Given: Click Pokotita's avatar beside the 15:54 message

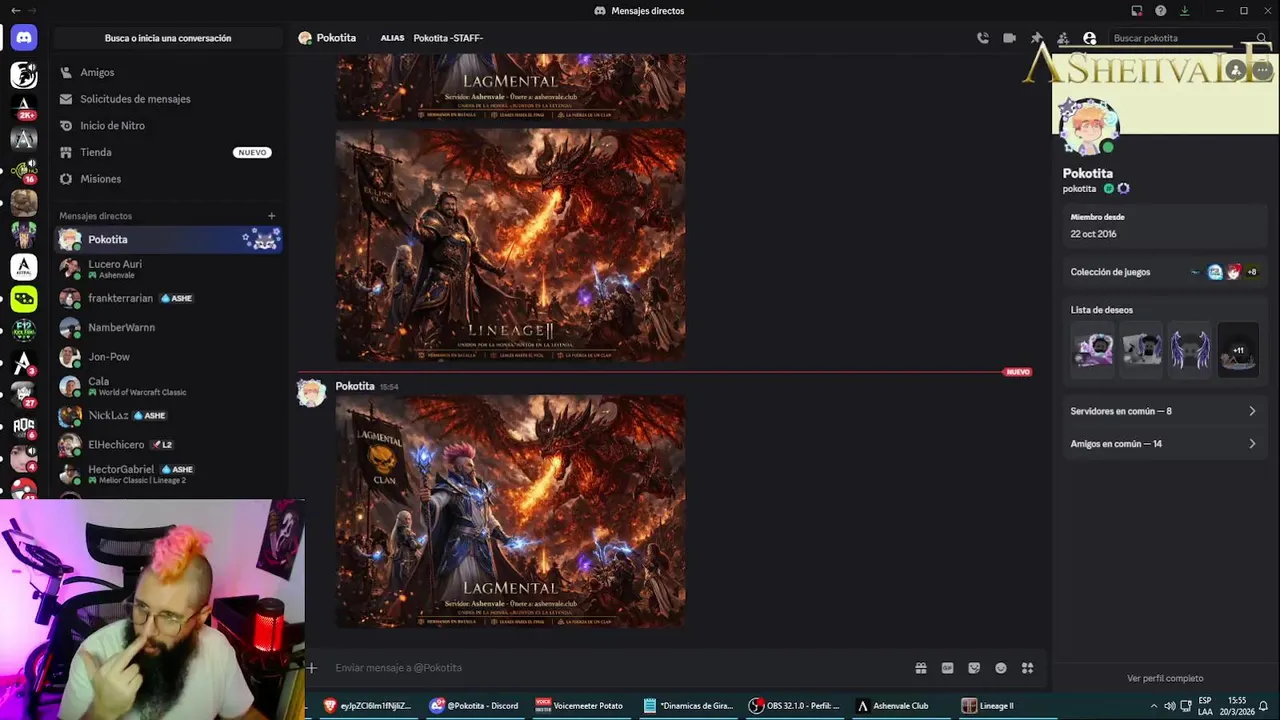Looking at the screenshot, I should click(x=311, y=393).
